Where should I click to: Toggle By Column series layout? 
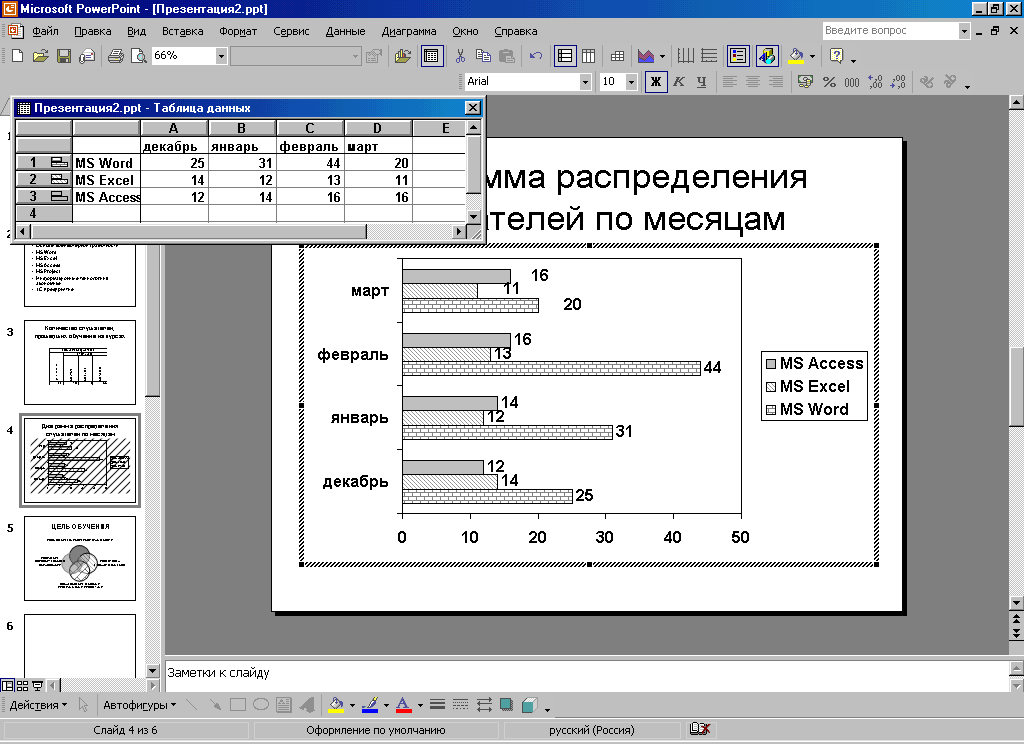click(x=588, y=56)
